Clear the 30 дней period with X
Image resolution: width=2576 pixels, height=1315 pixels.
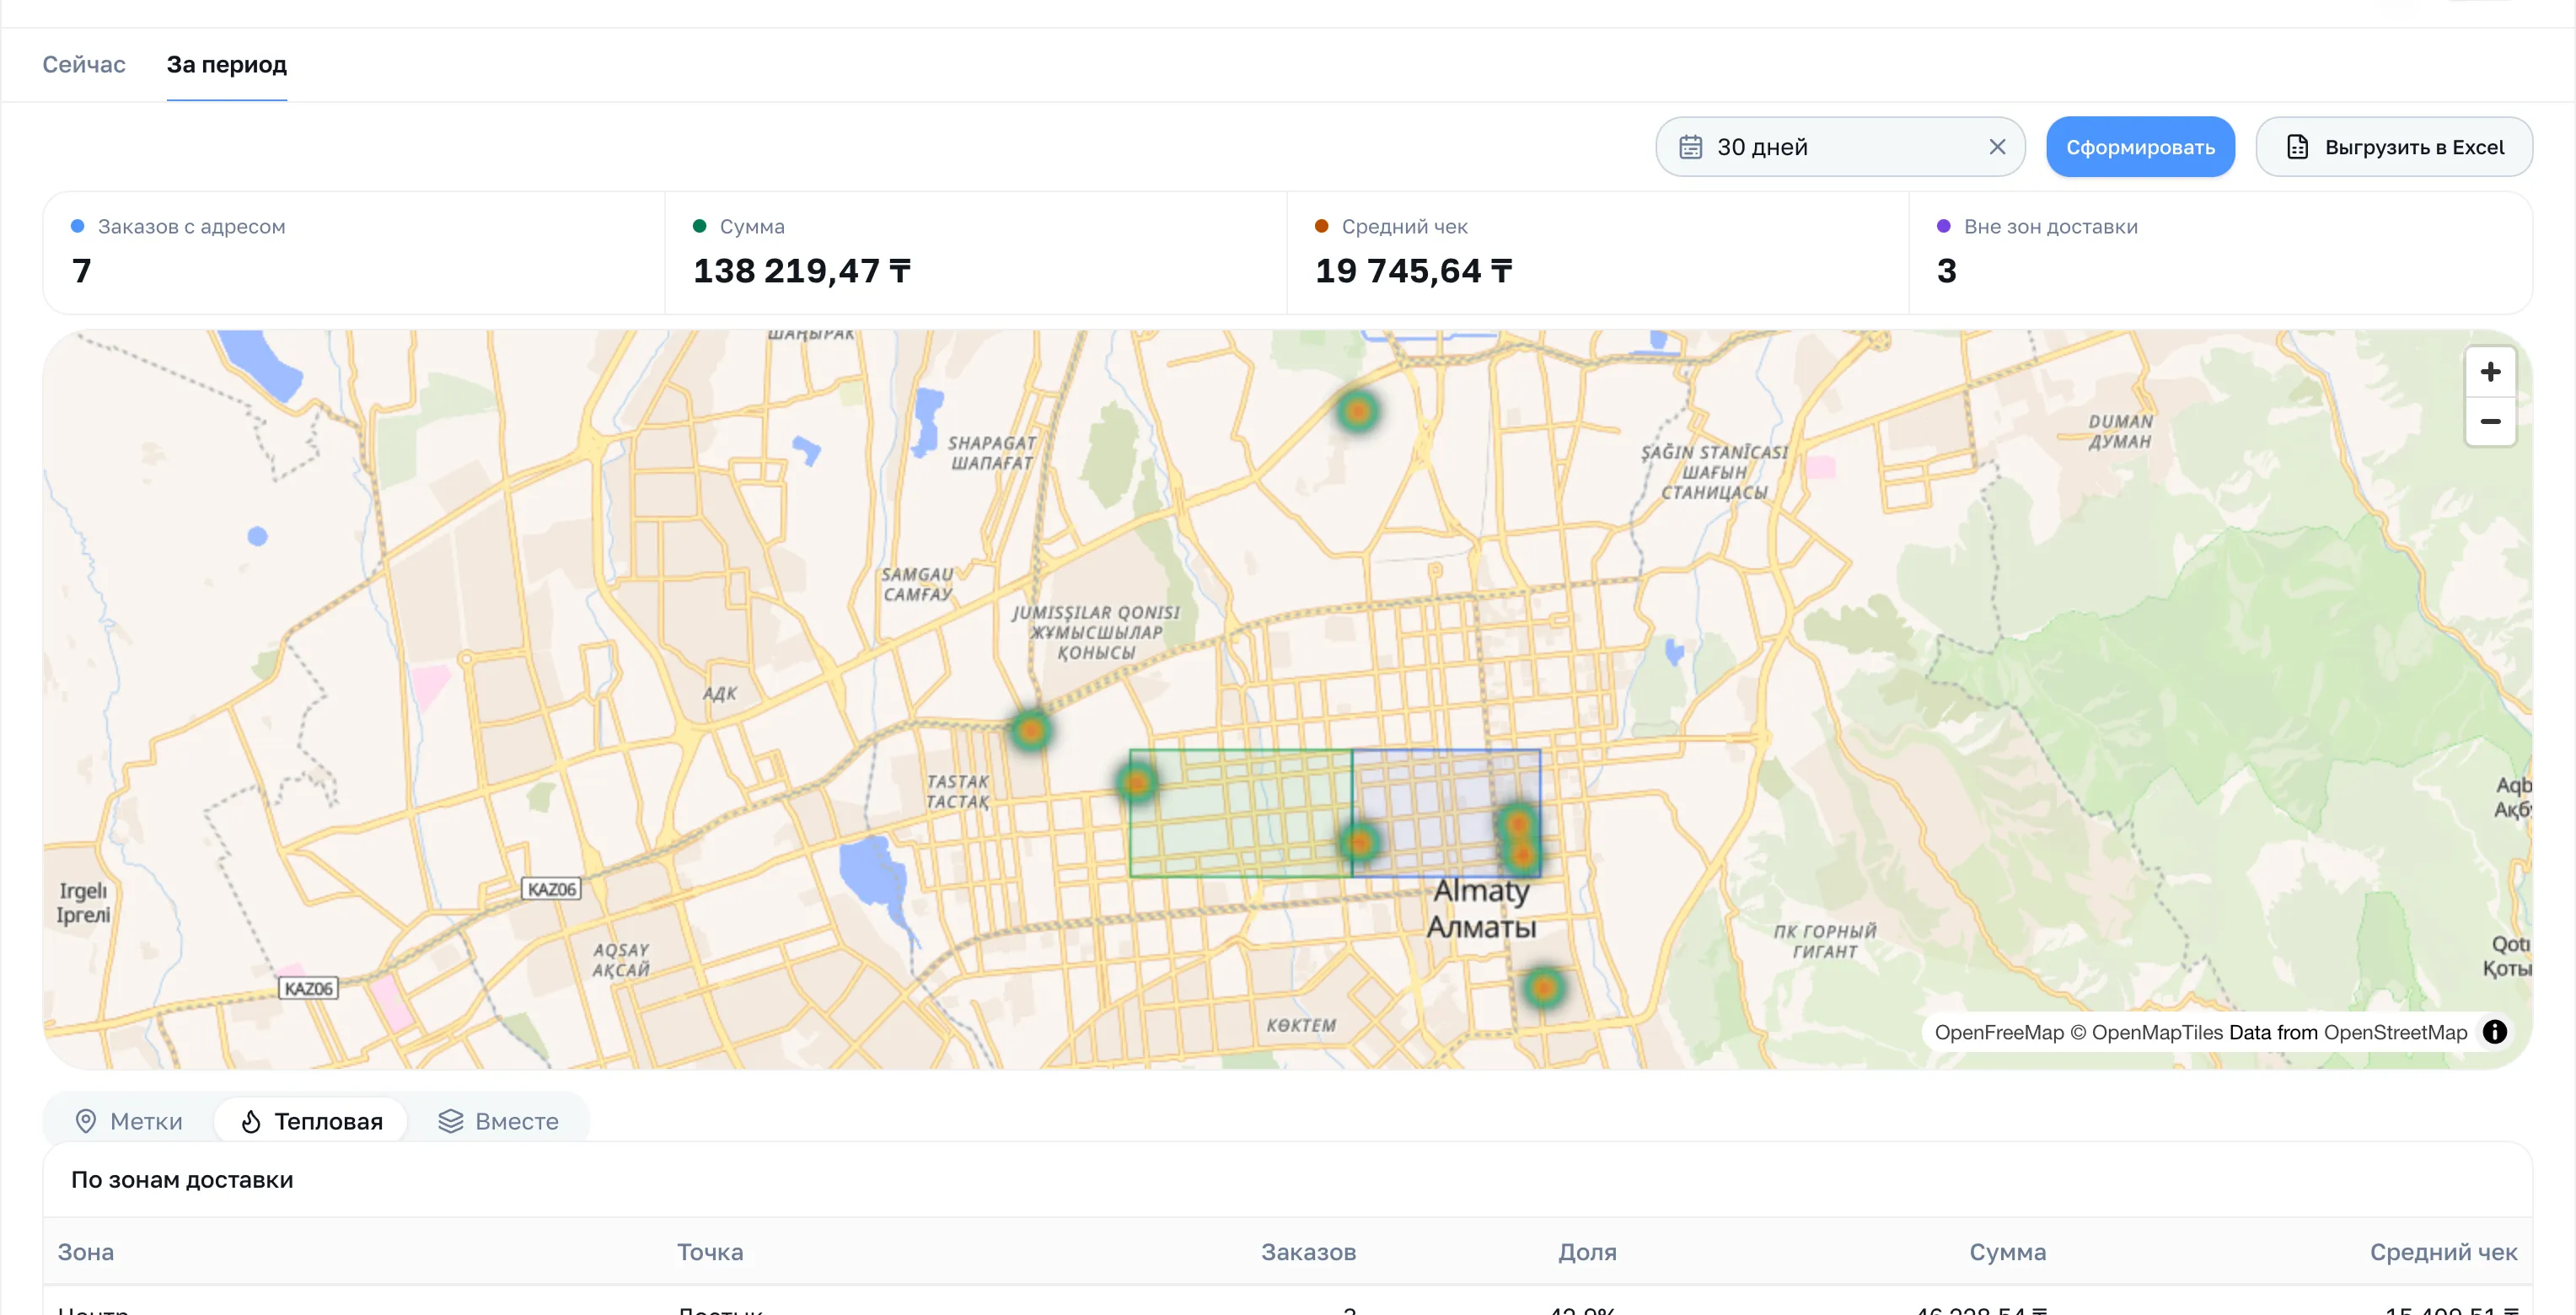point(1997,147)
